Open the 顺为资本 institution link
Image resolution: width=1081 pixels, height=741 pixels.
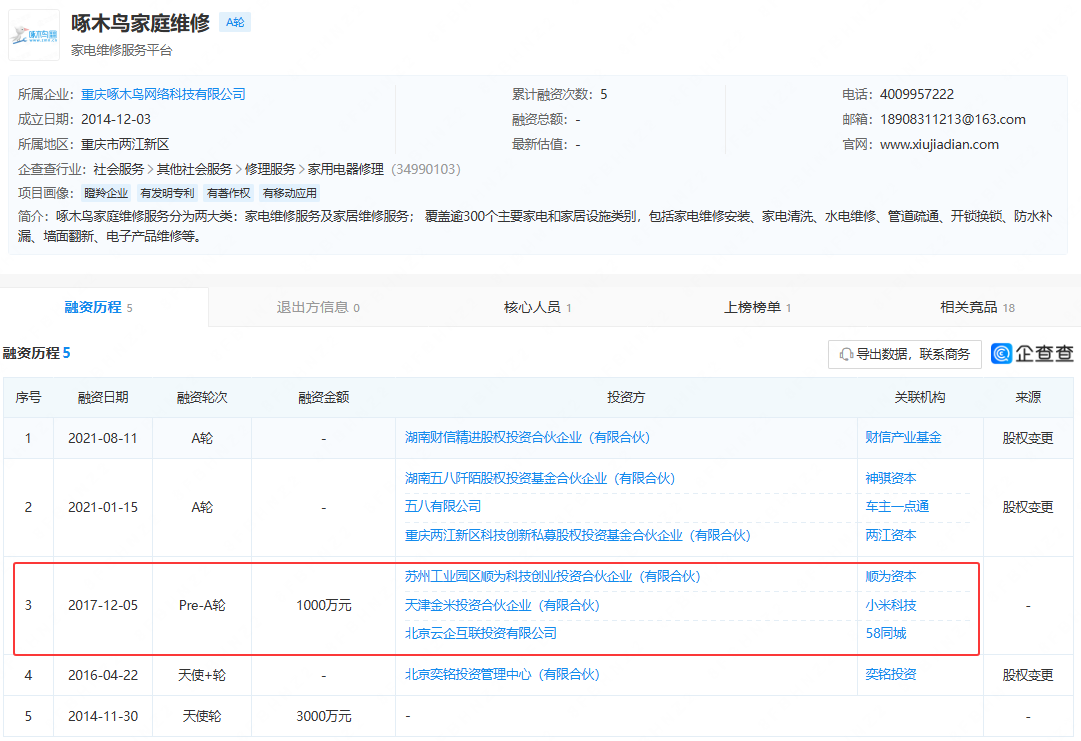pyautogui.click(x=891, y=576)
